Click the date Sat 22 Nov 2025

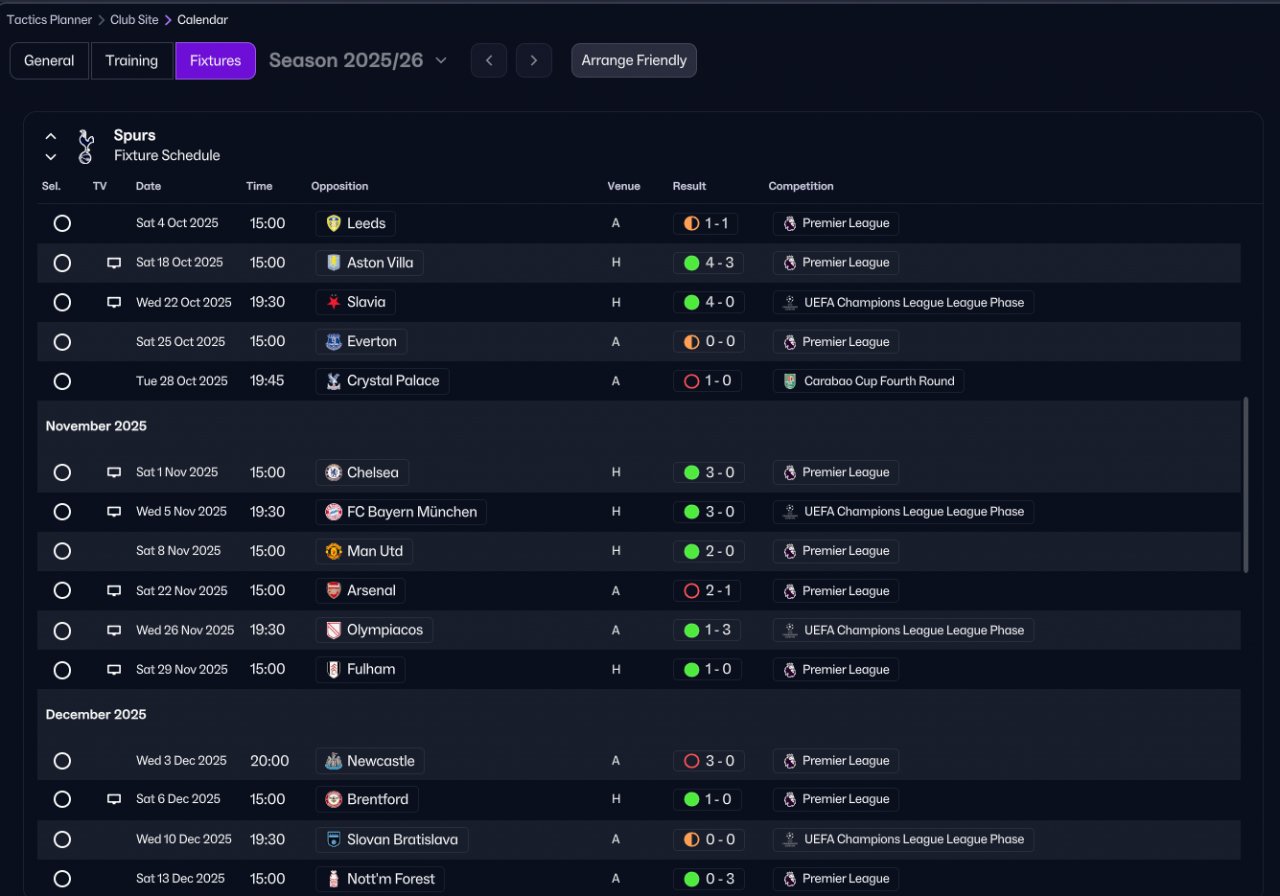[x=182, y=591]
